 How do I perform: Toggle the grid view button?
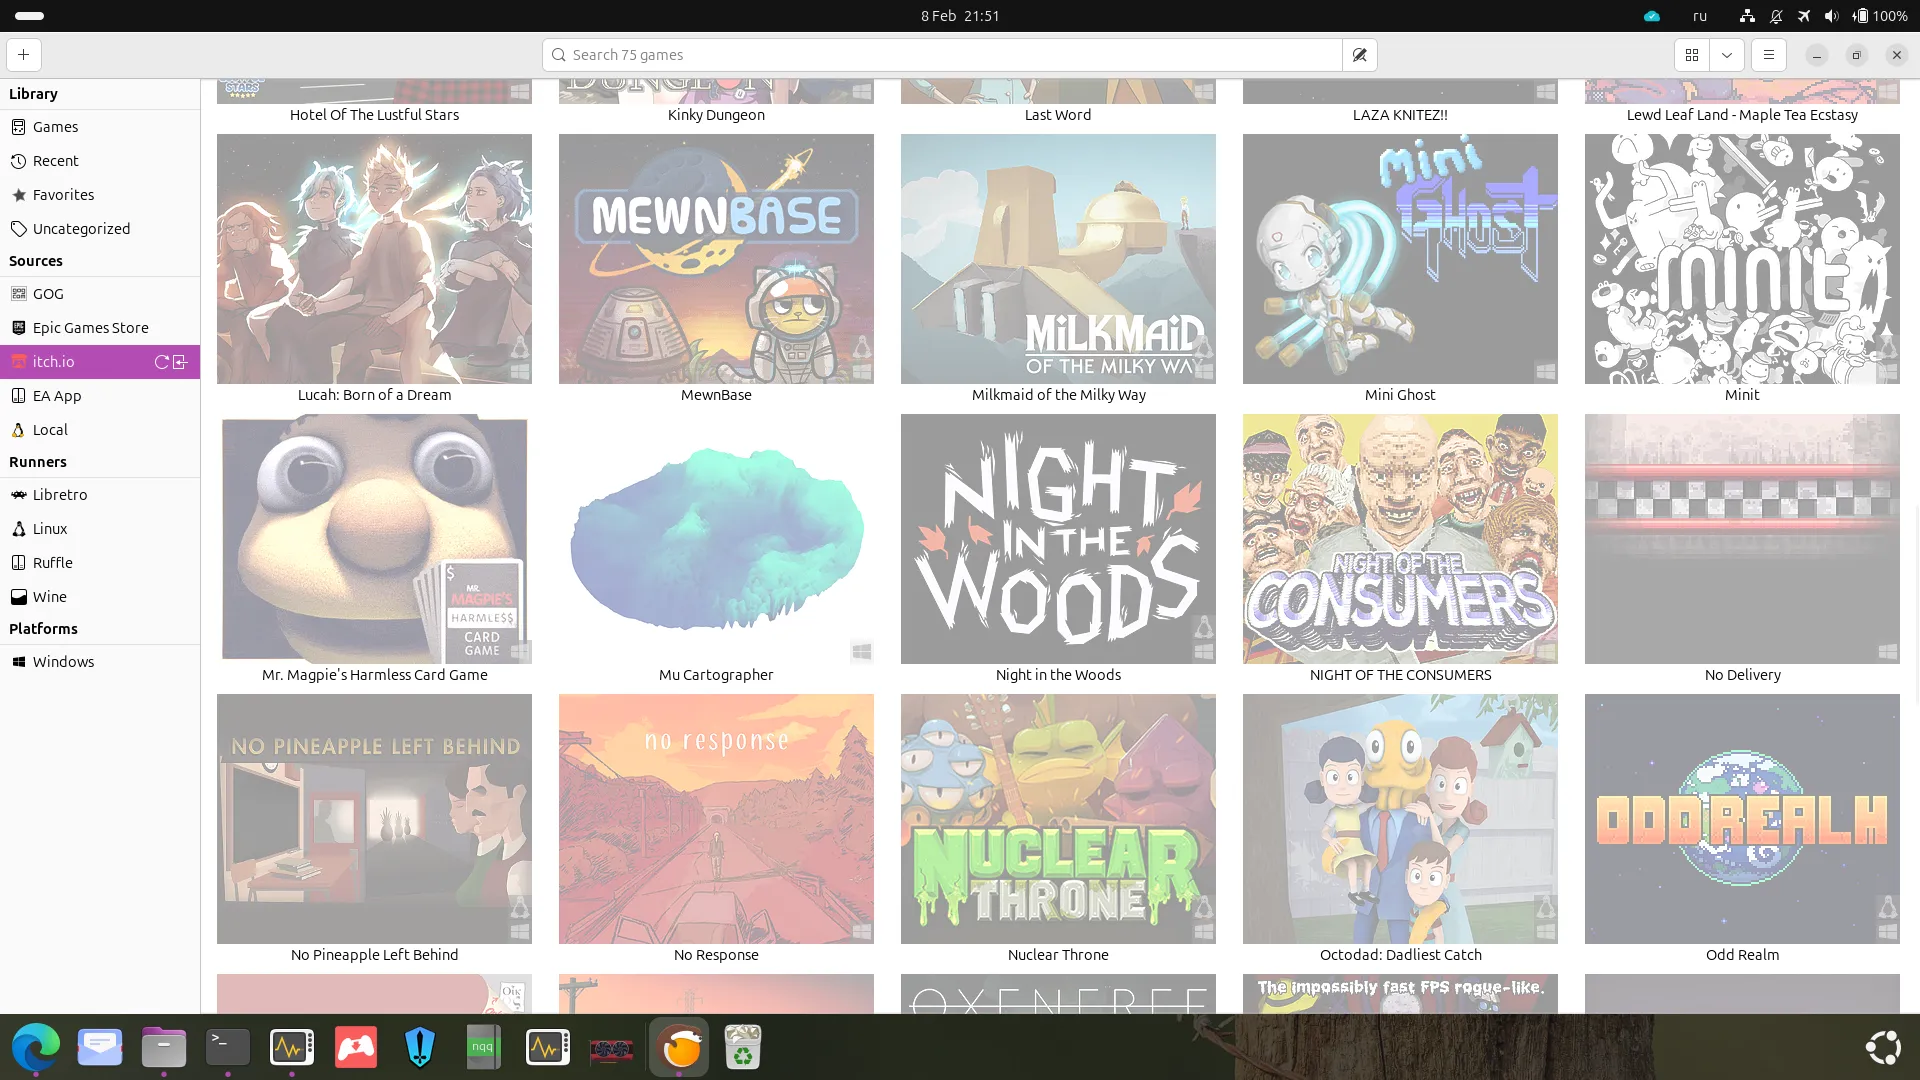point(1692,55)
